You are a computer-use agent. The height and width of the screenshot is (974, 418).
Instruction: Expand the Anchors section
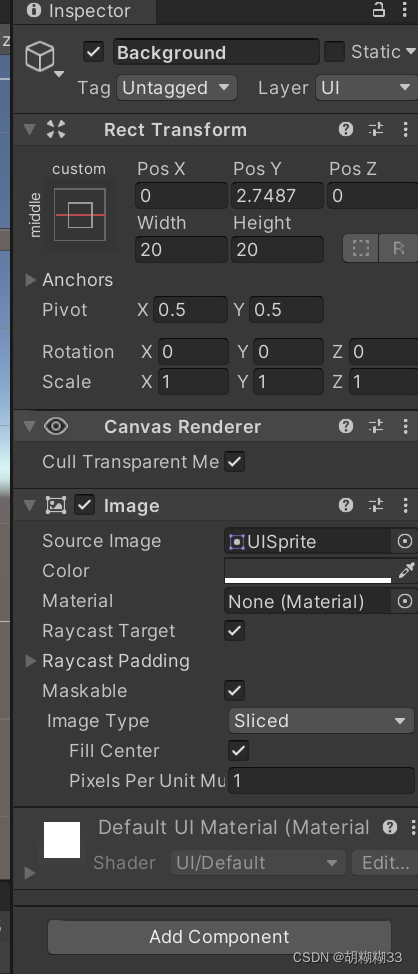(30, 280)
